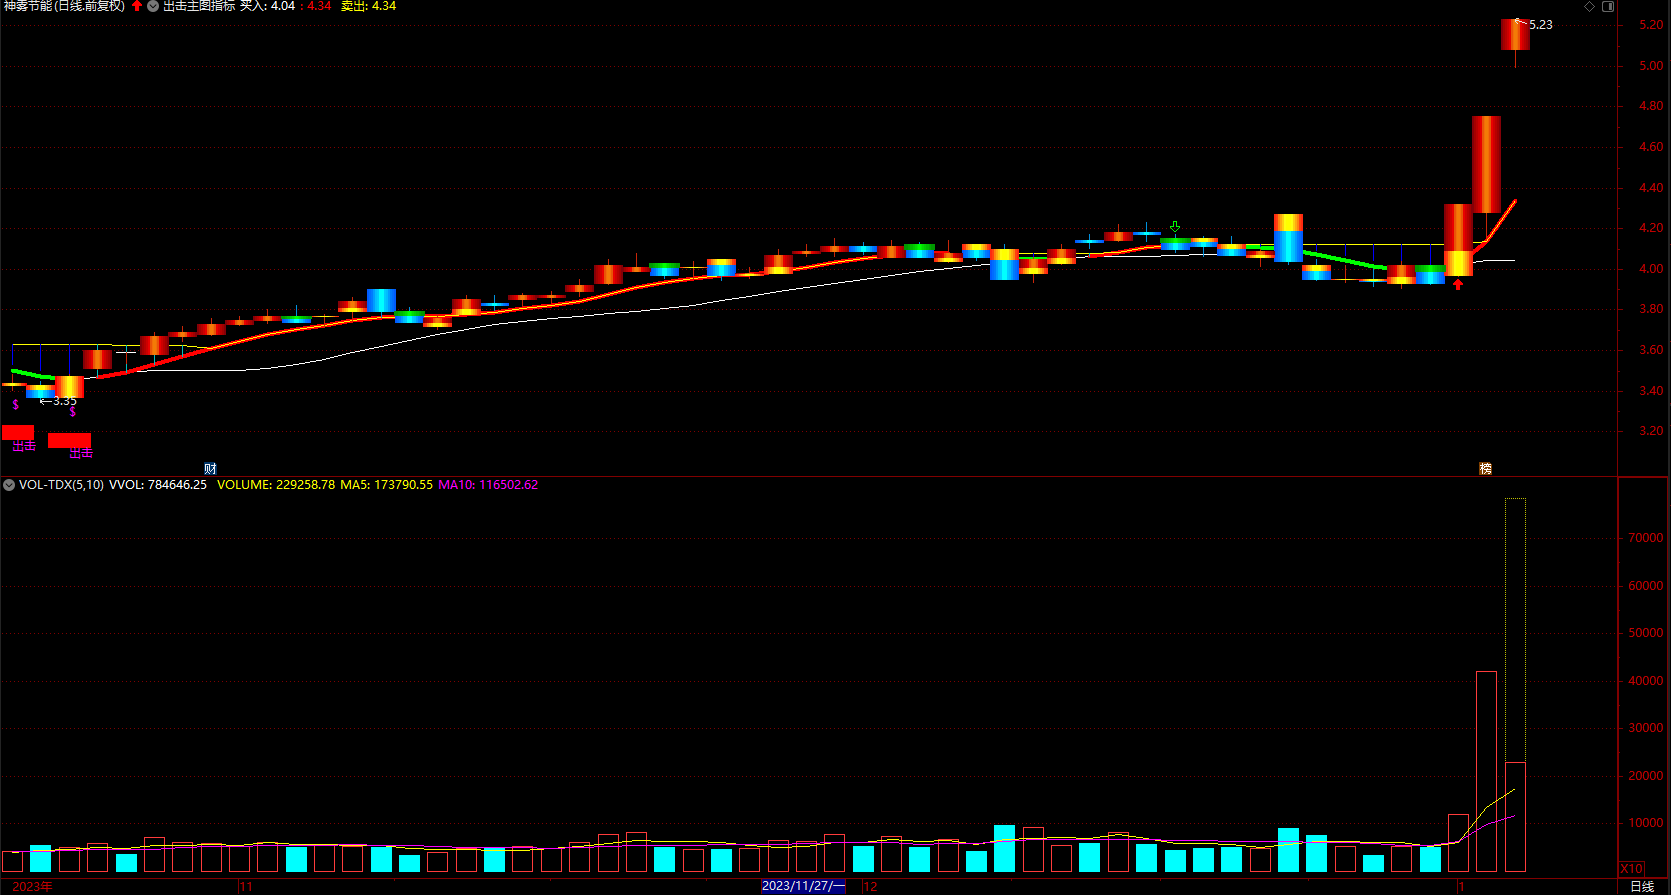Click the 3.20 price axis label
The width and height of the screenshot is (1671, 895).
(x=1651, y=431)
